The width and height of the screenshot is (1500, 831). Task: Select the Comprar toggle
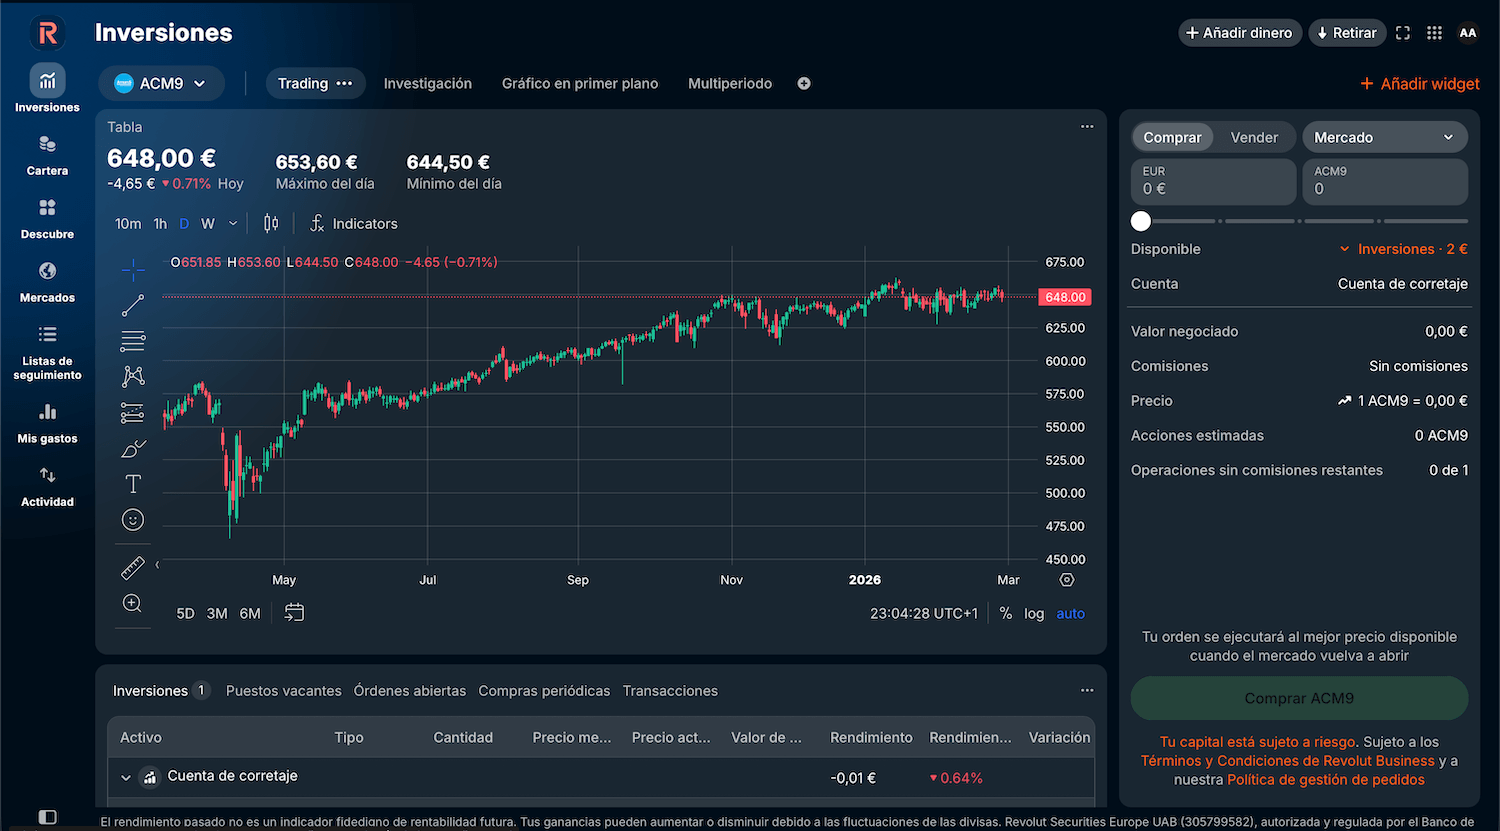(x=1172, y=137)
